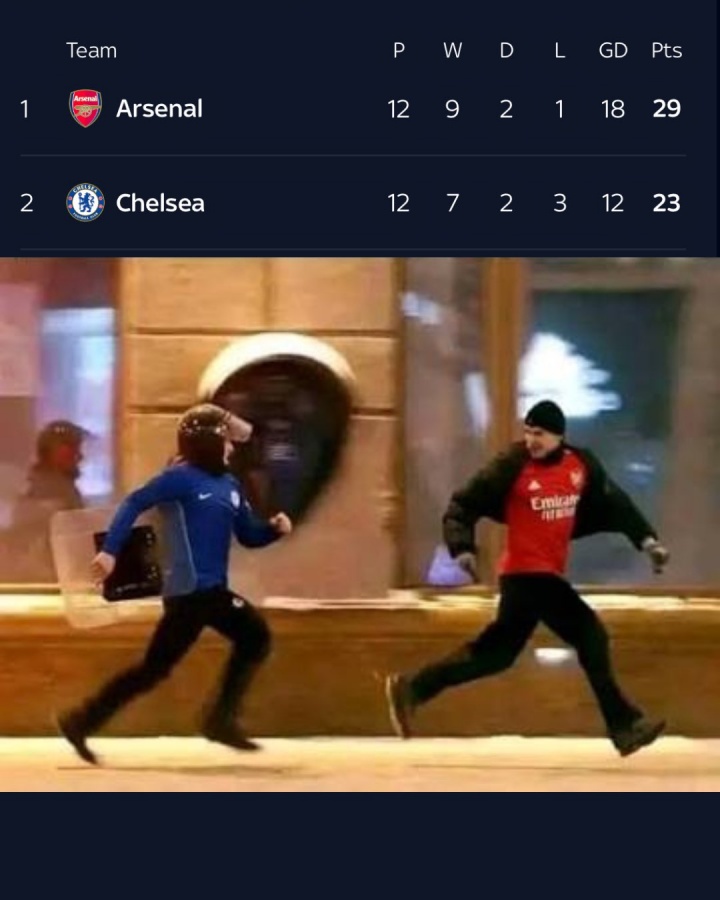Open the Chelsea team name link
The image size is (720, 900).
click(160, 203)
